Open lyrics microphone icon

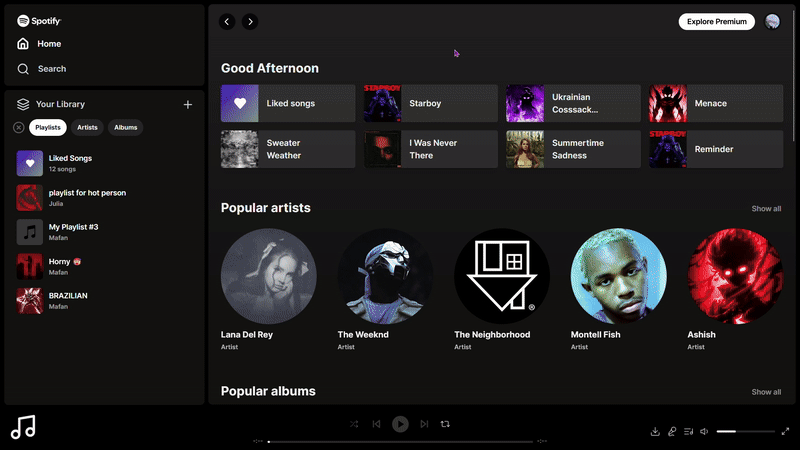[x=672, y=432]
